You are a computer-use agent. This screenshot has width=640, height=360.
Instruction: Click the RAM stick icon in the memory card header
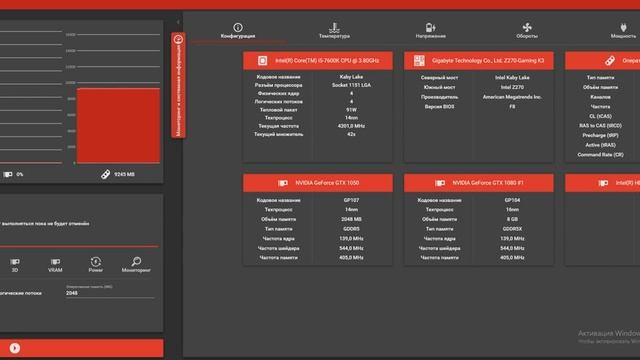tap(610, 60)
